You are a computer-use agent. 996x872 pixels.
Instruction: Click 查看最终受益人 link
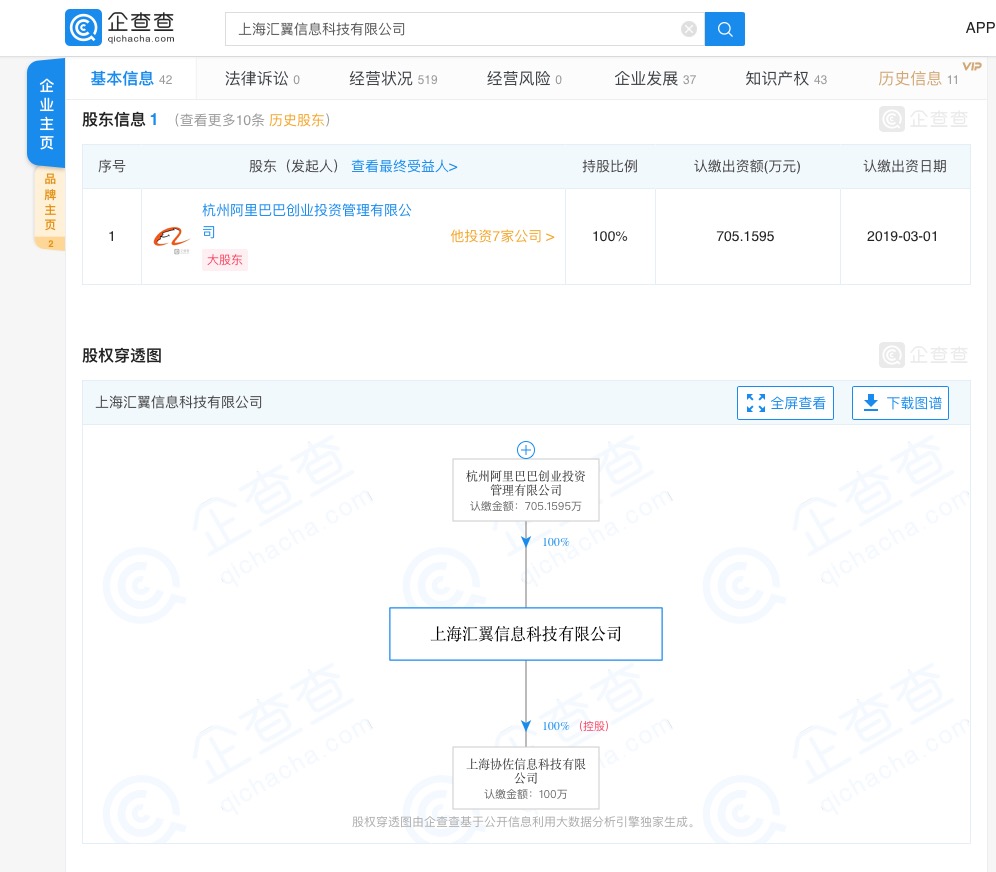coord(404,166)
